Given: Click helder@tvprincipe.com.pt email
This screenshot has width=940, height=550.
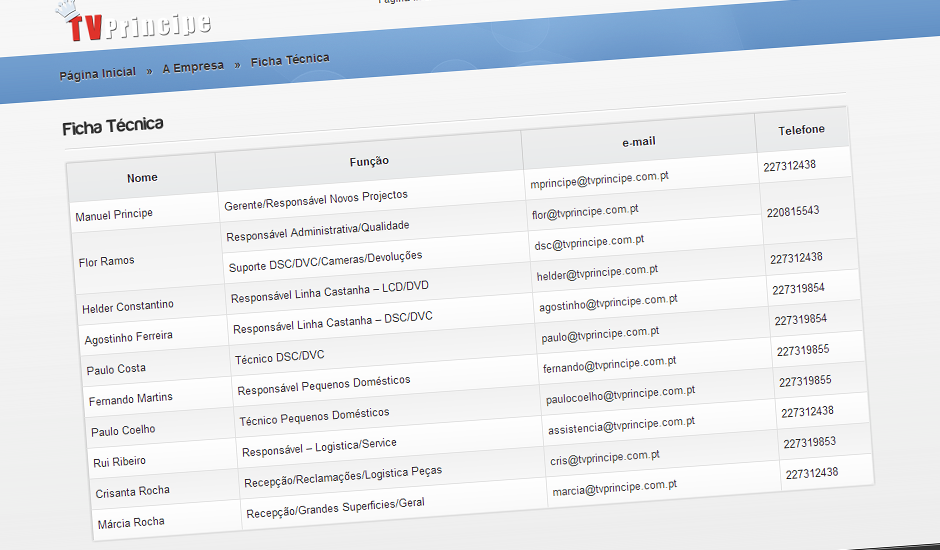Looking at the screenshot, I should [597, 273].
